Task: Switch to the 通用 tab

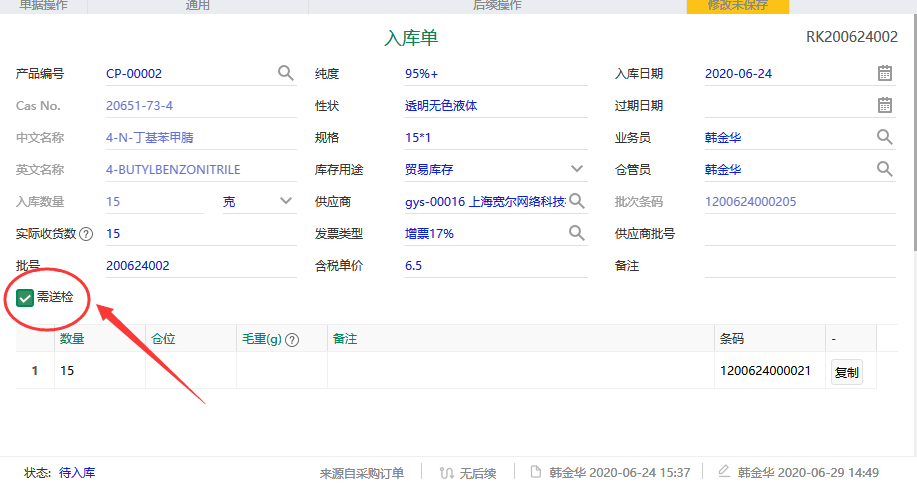Action: [x=198, y=6]
